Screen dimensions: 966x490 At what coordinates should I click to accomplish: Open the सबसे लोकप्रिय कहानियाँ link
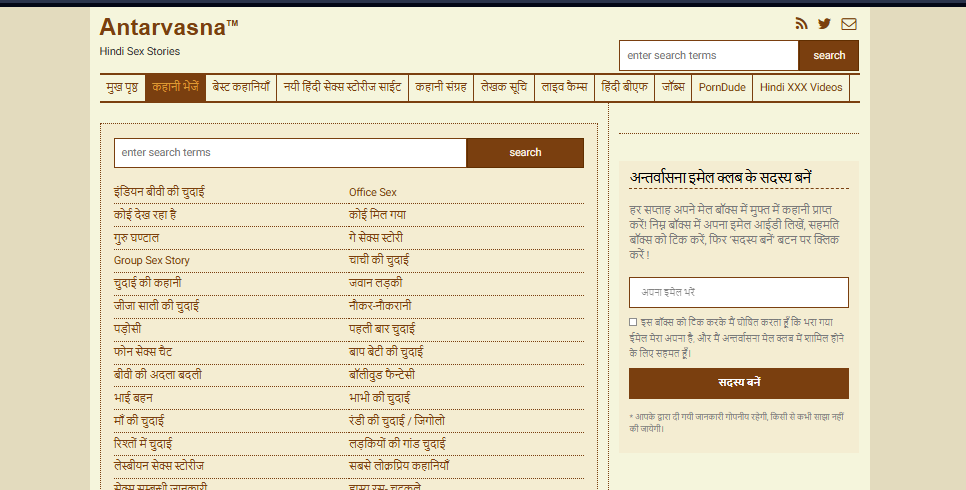point(399,466)
